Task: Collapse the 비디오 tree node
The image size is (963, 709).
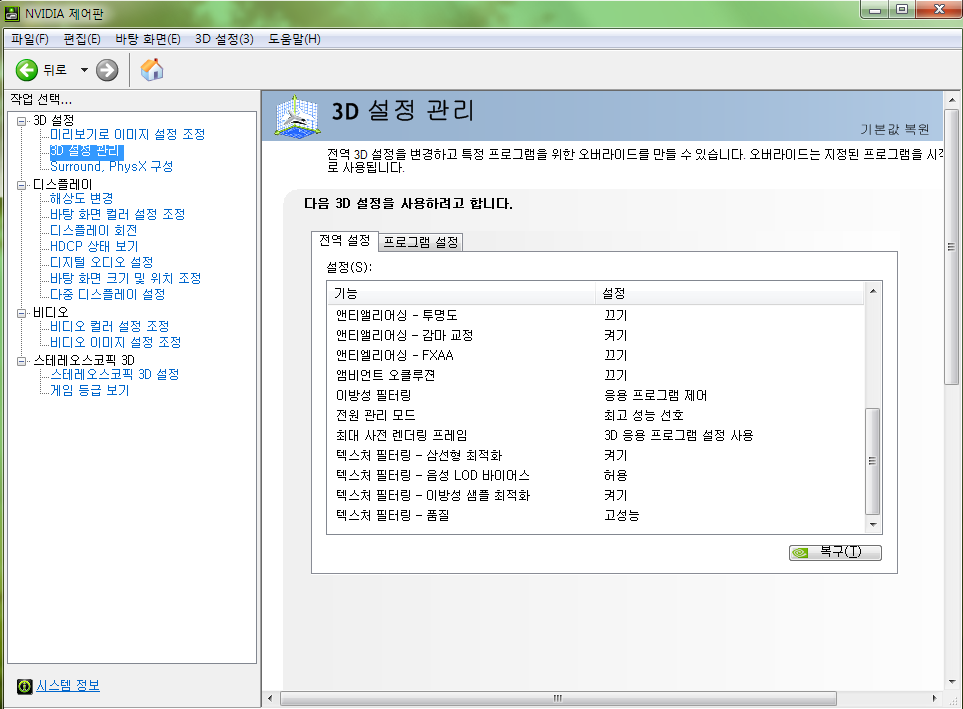Action: pyautogui.click(x=22, y=313)
